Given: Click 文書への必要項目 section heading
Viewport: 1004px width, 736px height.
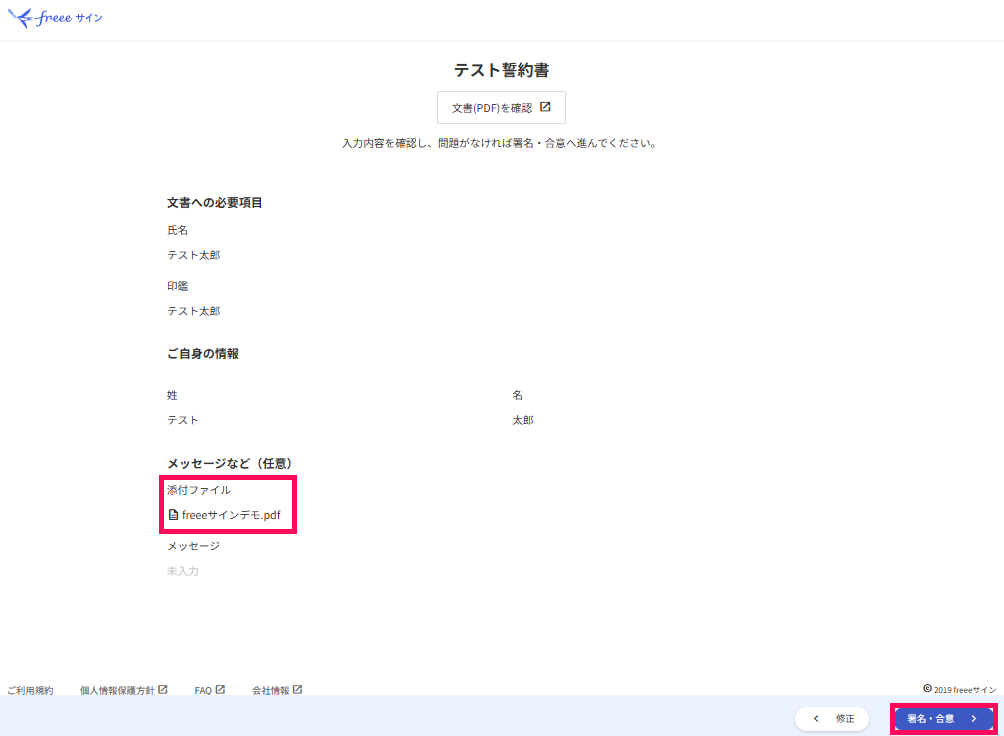Looking at the screenshot, I should click(215, 202).
